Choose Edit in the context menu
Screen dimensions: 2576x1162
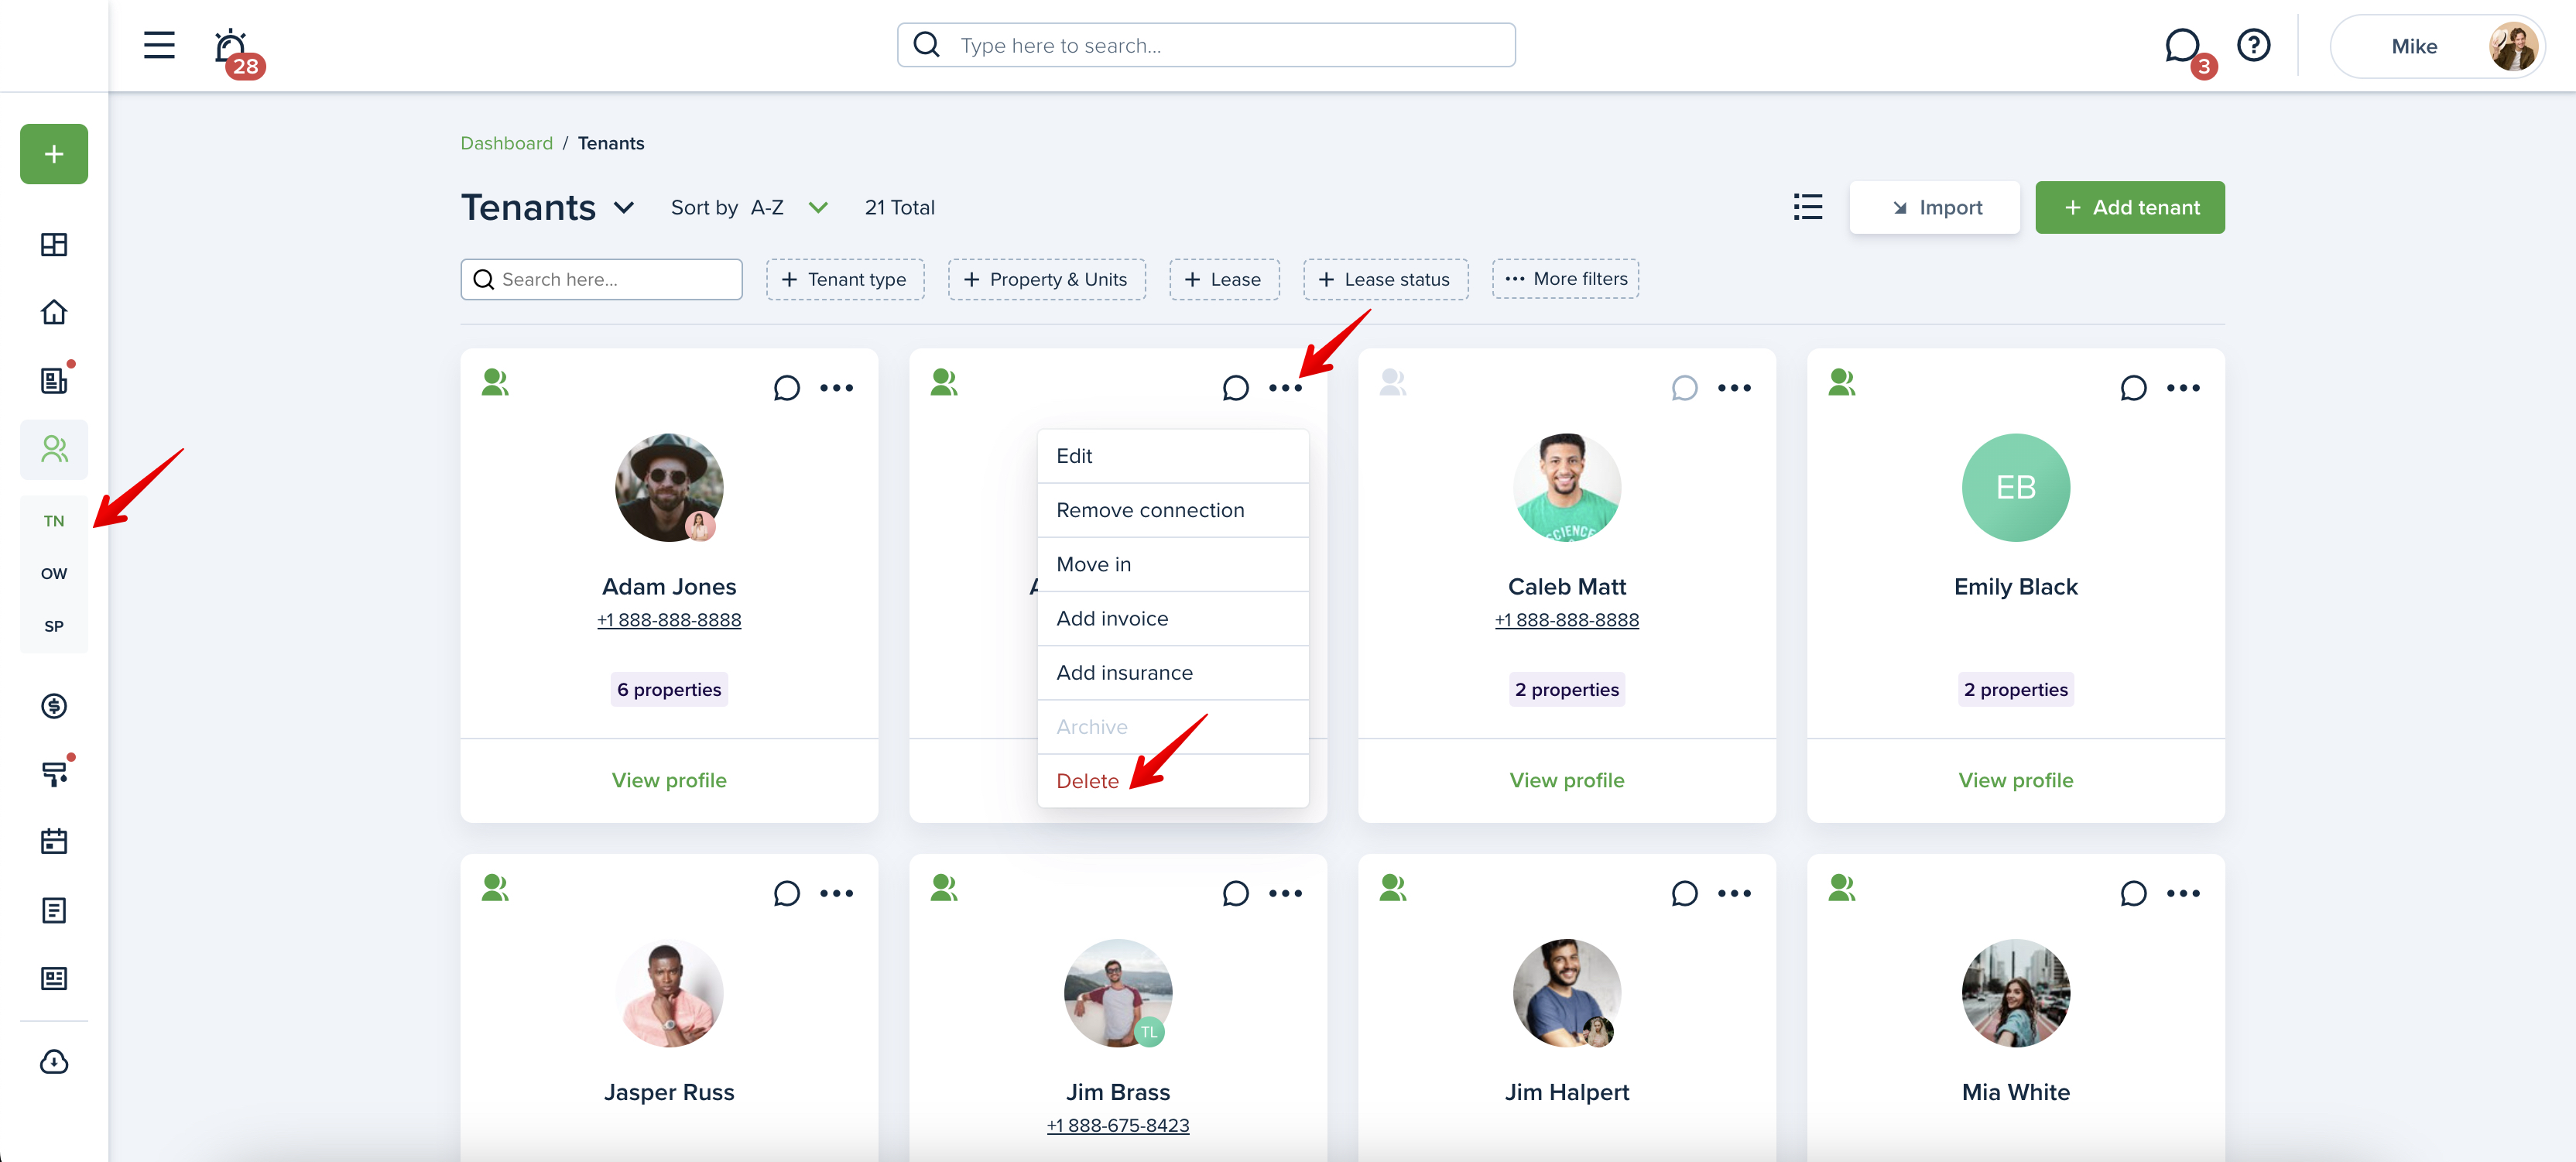tap(1172, 456)
